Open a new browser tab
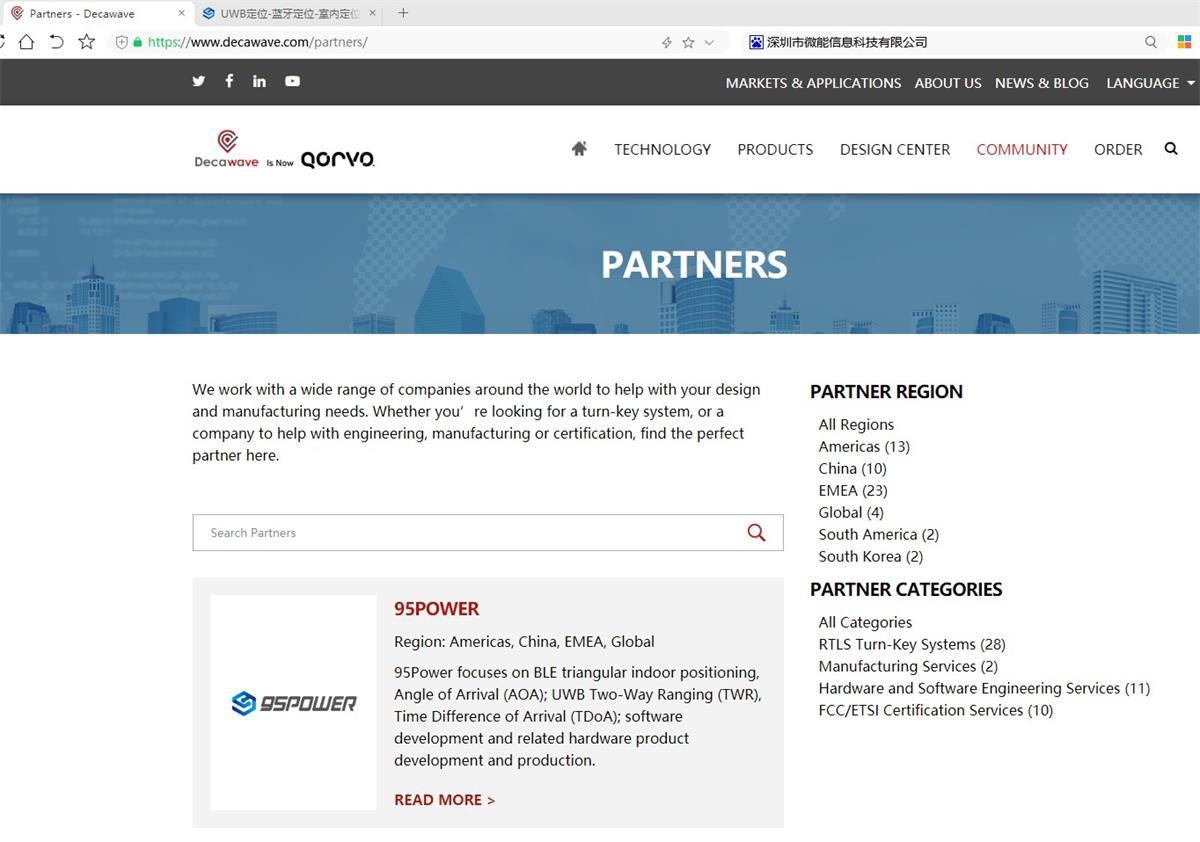Image resolution: width=1200 pixels, height=842 pixels. (x=403, y=13)
